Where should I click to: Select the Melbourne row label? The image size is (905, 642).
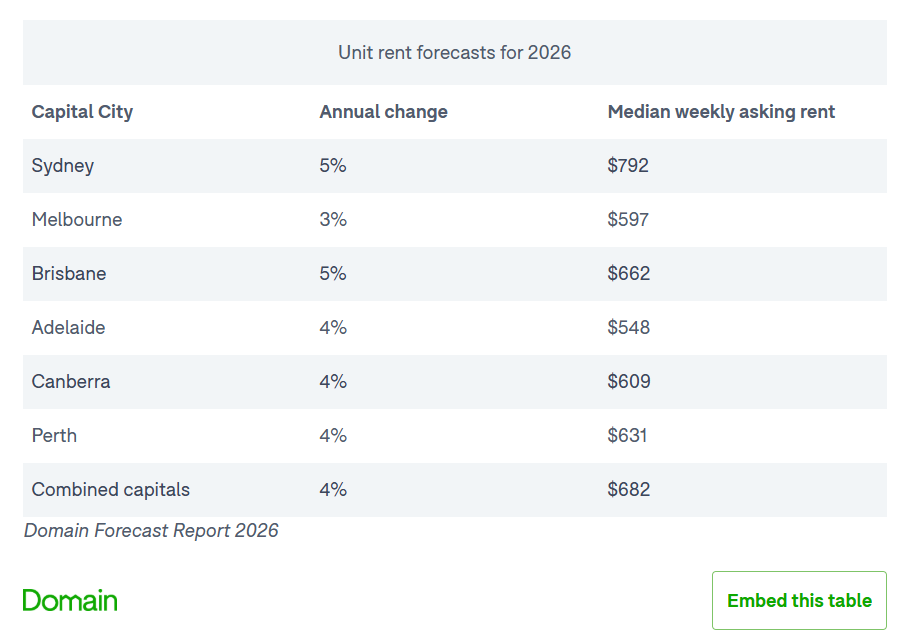(77, 220)
